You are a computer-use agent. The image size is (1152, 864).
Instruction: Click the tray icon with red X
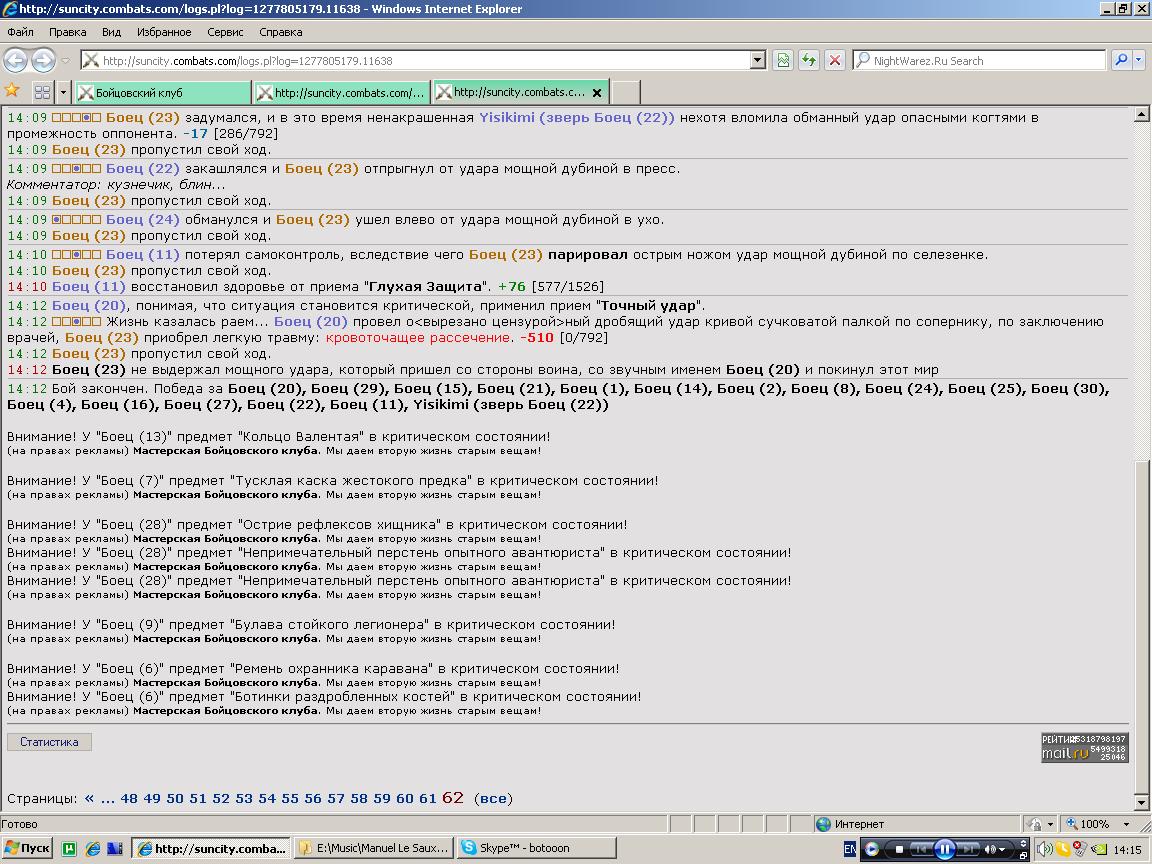[1080, 849]
